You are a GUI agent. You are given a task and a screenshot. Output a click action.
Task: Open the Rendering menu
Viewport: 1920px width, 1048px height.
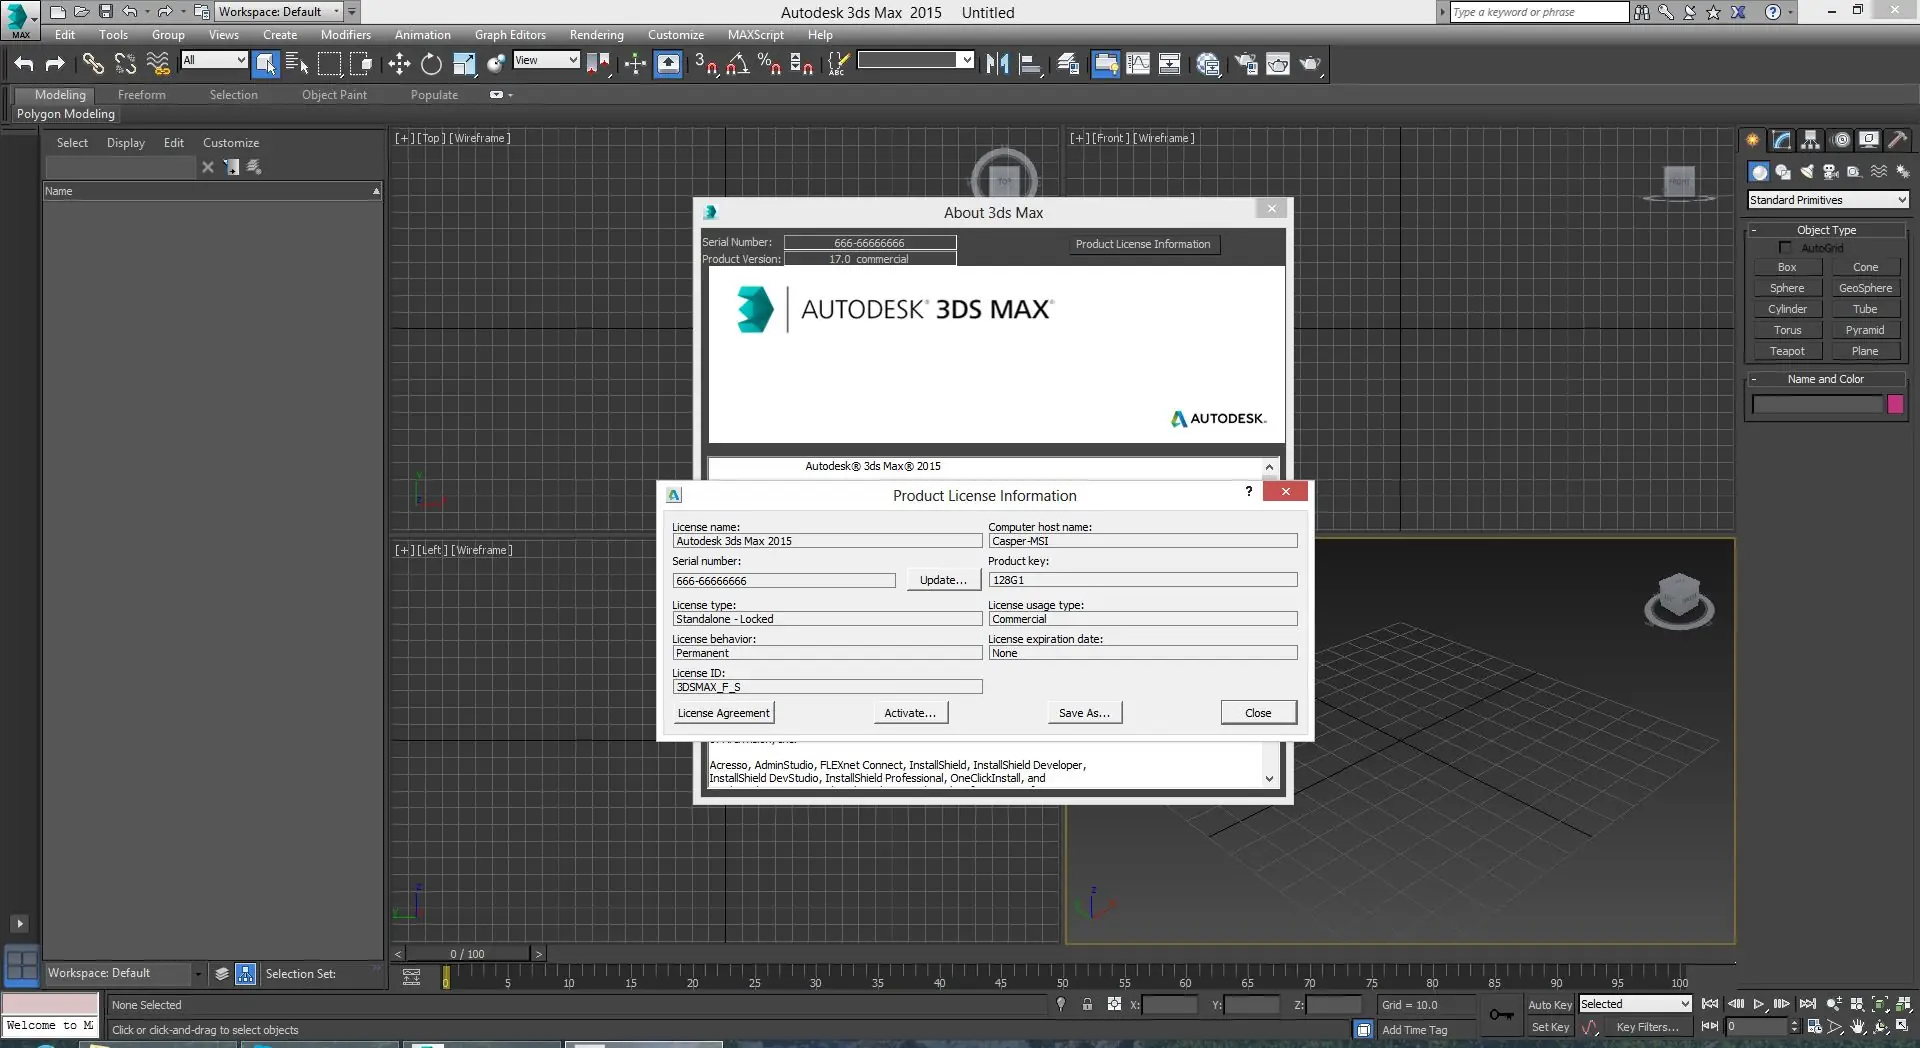pyautogui.click(x=596, y=35)
